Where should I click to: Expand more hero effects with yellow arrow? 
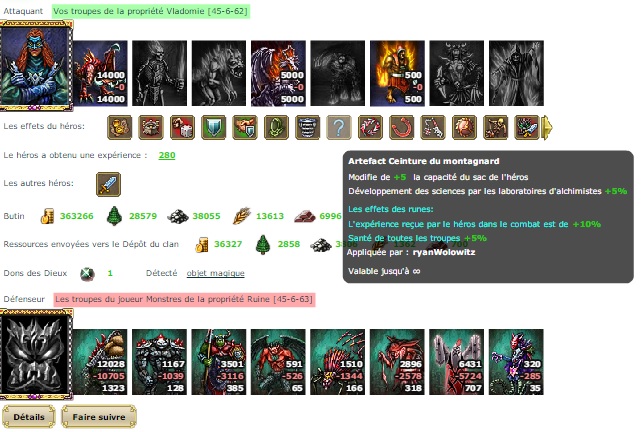[547, 127]
